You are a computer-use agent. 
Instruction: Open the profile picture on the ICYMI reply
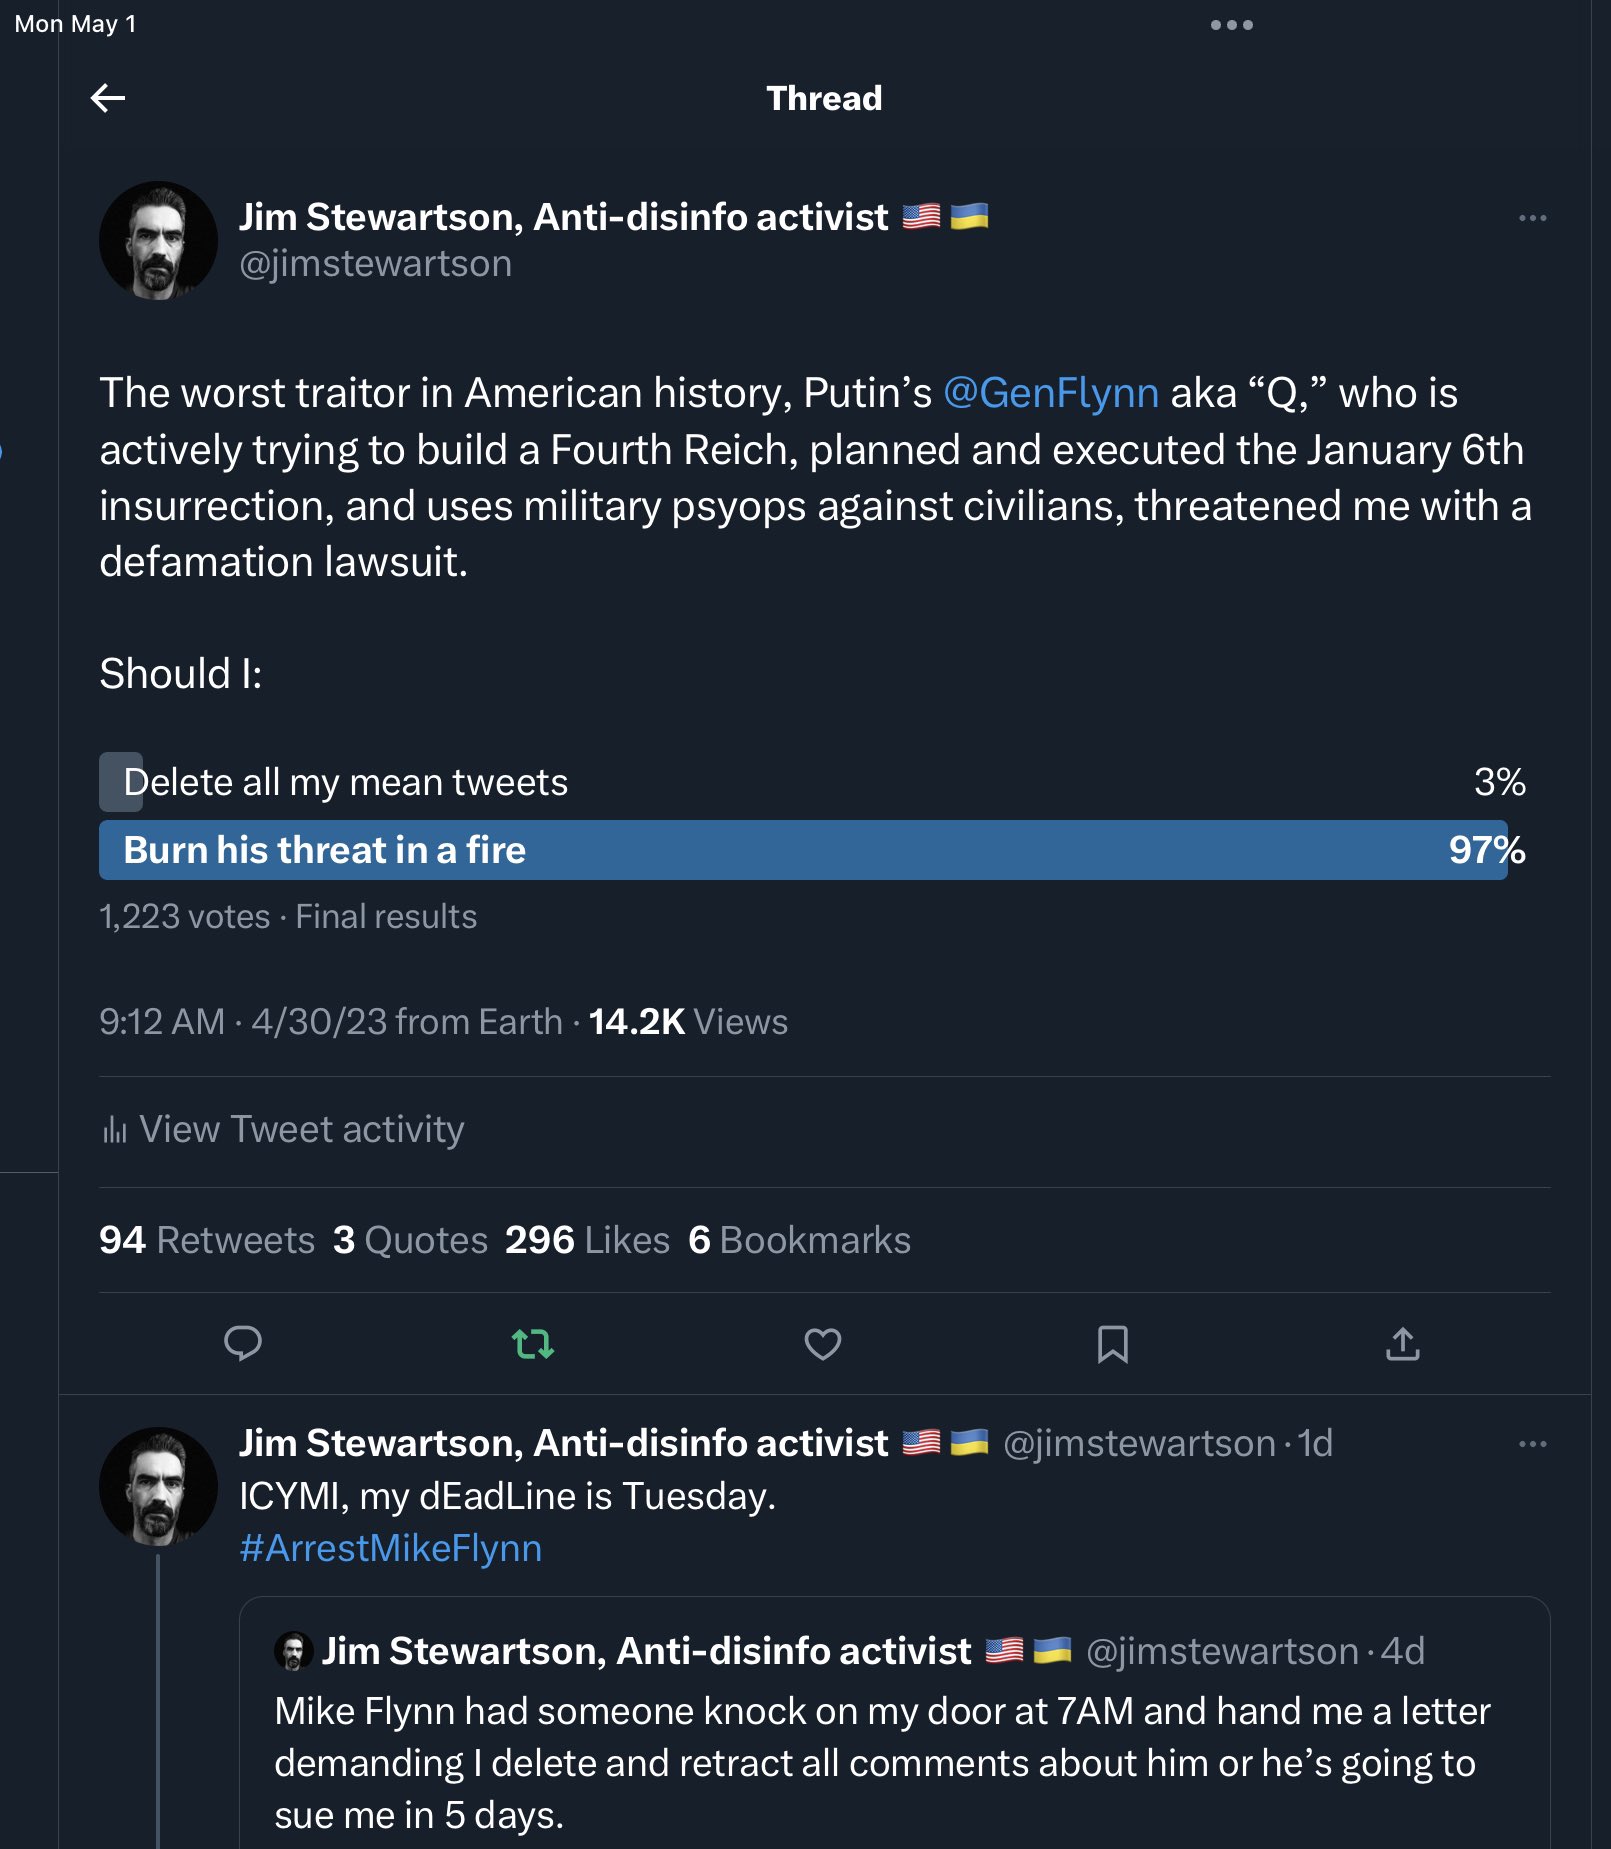point(158,1486)
